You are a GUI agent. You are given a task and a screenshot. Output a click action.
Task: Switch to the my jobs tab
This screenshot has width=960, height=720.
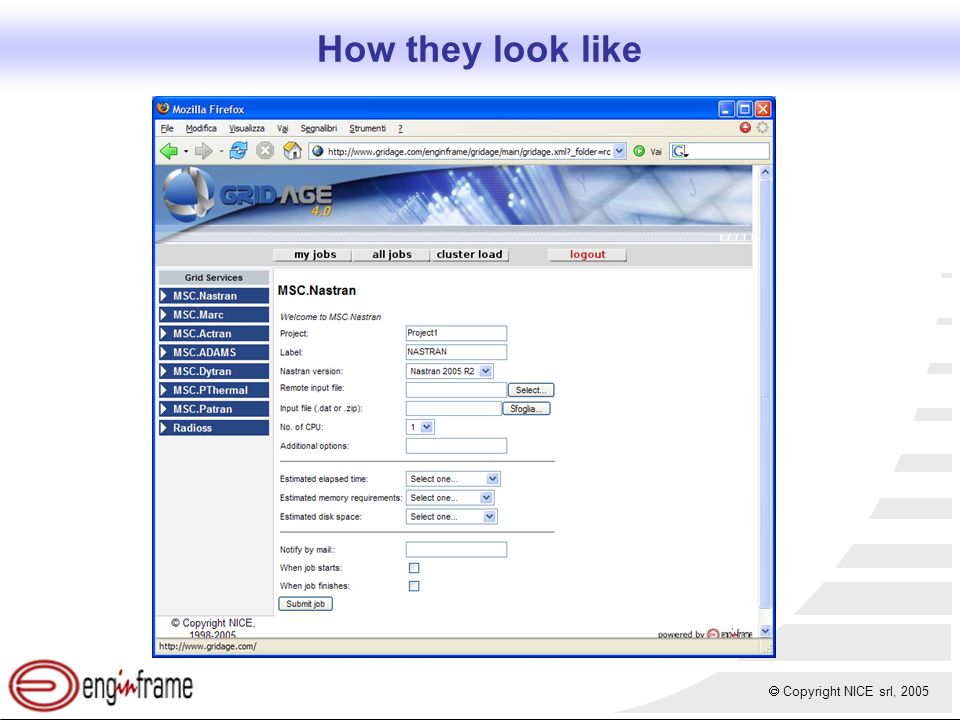click(315, 254)
